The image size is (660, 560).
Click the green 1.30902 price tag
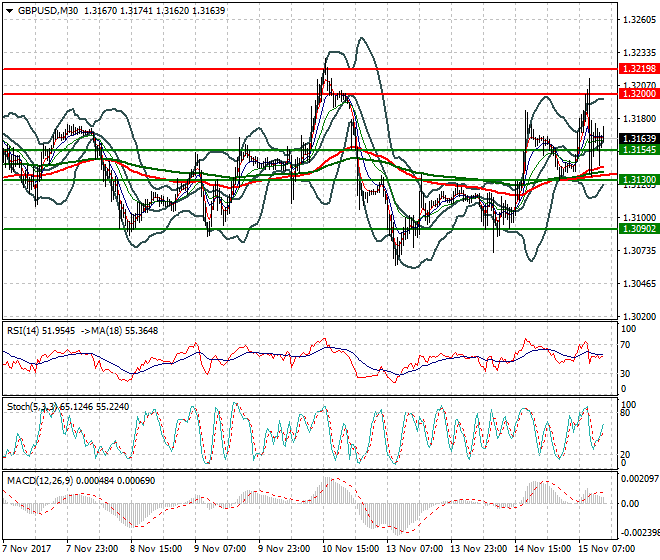638,228
